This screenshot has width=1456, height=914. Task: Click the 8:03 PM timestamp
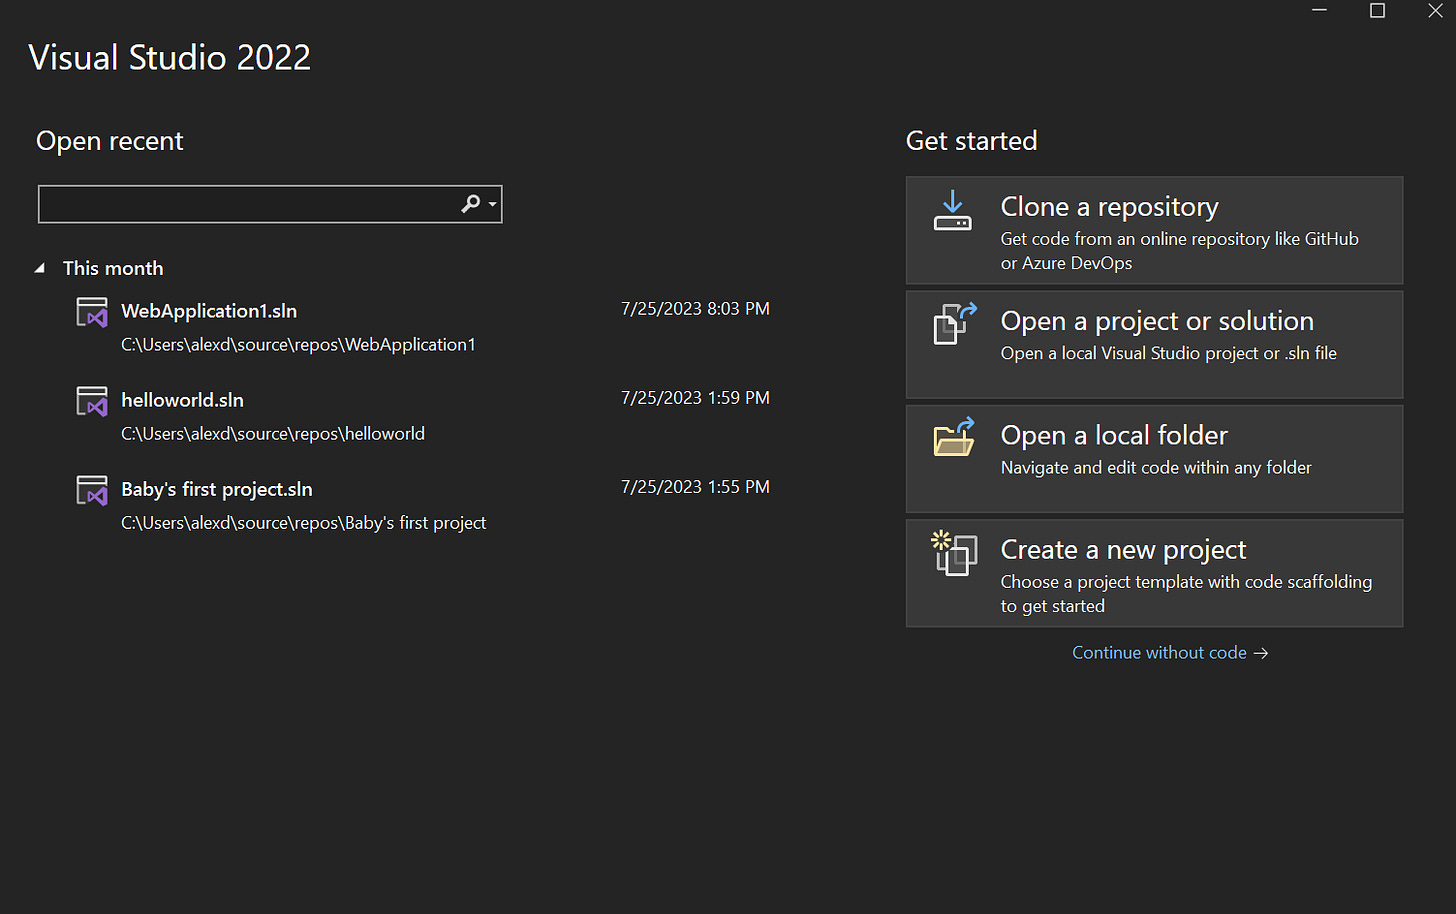tap(695, 309)
